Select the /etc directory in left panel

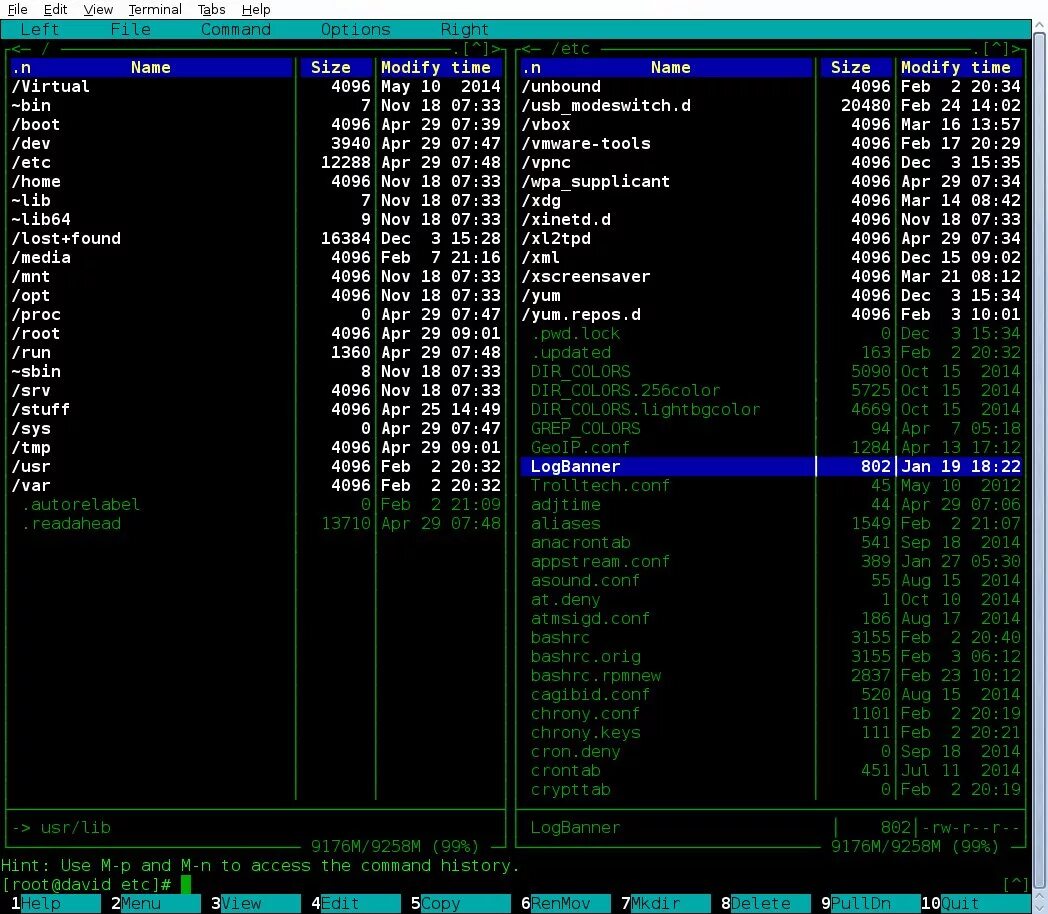coord(256,162)
